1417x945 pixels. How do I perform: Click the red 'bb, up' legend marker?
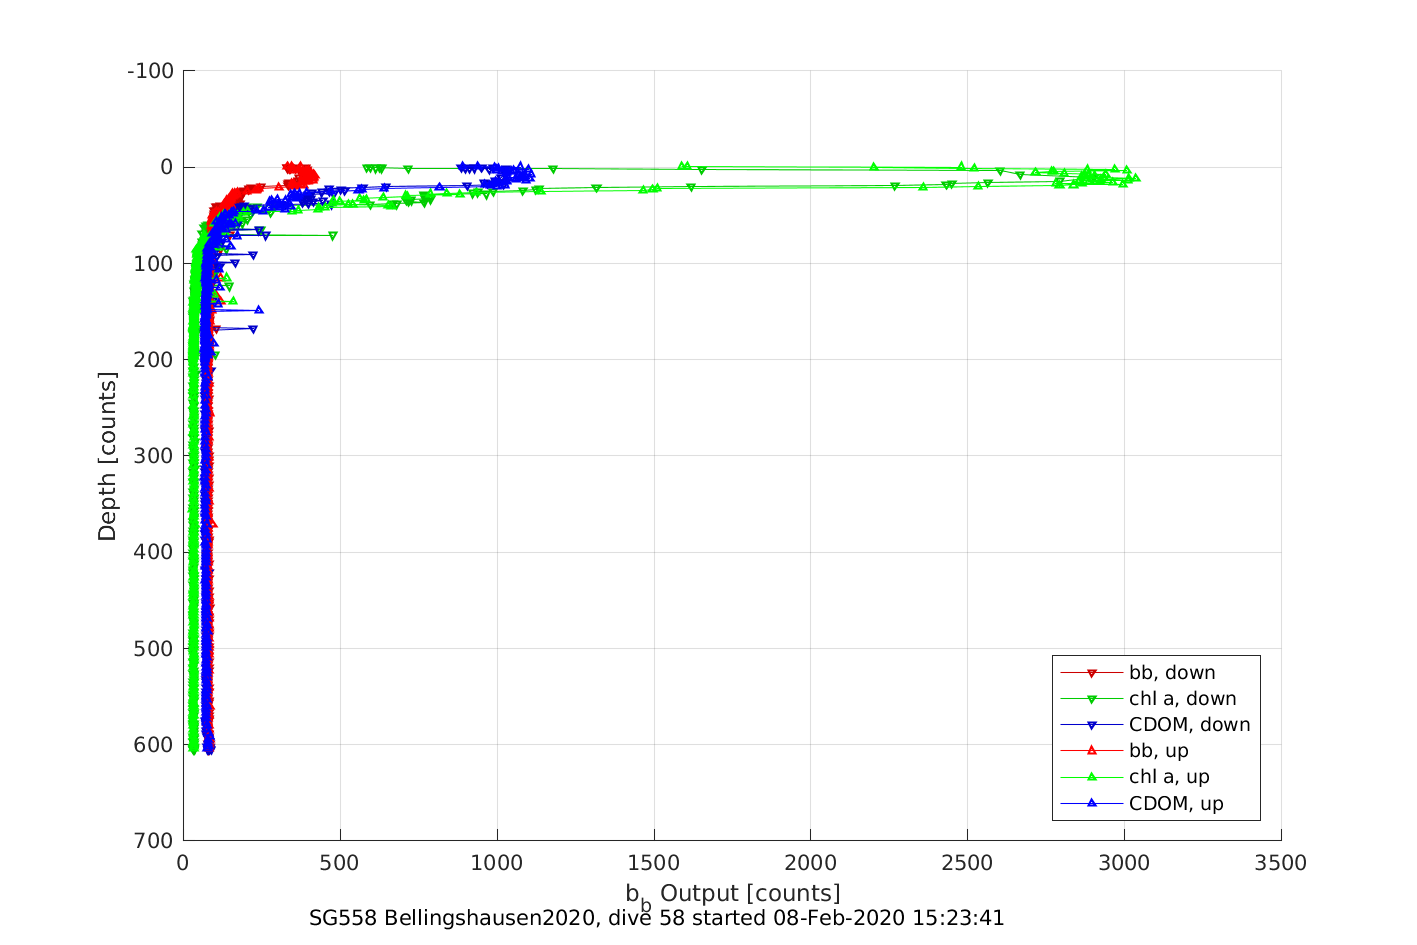click(1092, 751)
